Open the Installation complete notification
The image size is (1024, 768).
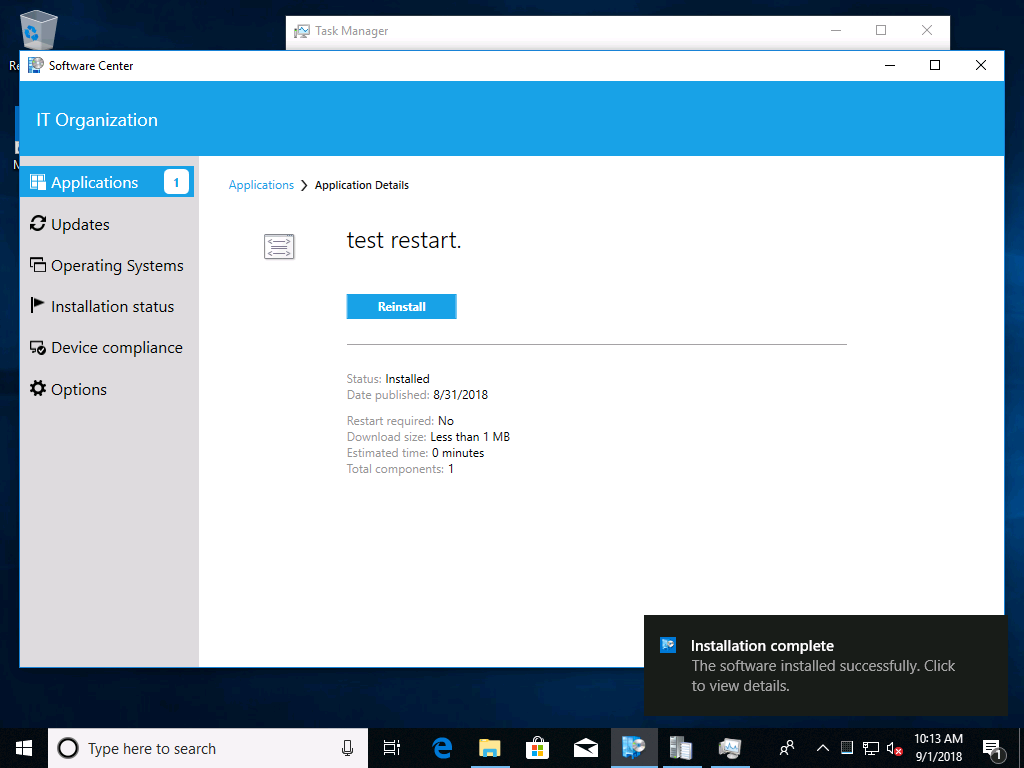click(825, 665)
